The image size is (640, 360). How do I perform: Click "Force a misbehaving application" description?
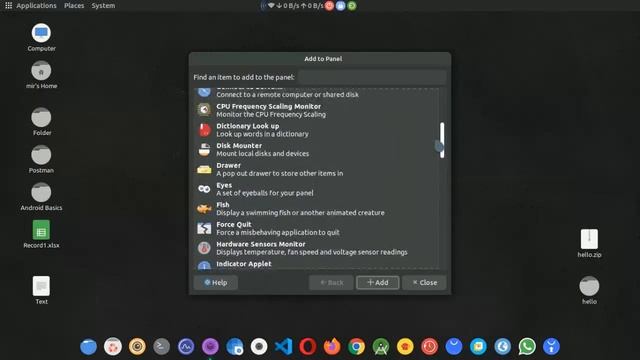278,232
